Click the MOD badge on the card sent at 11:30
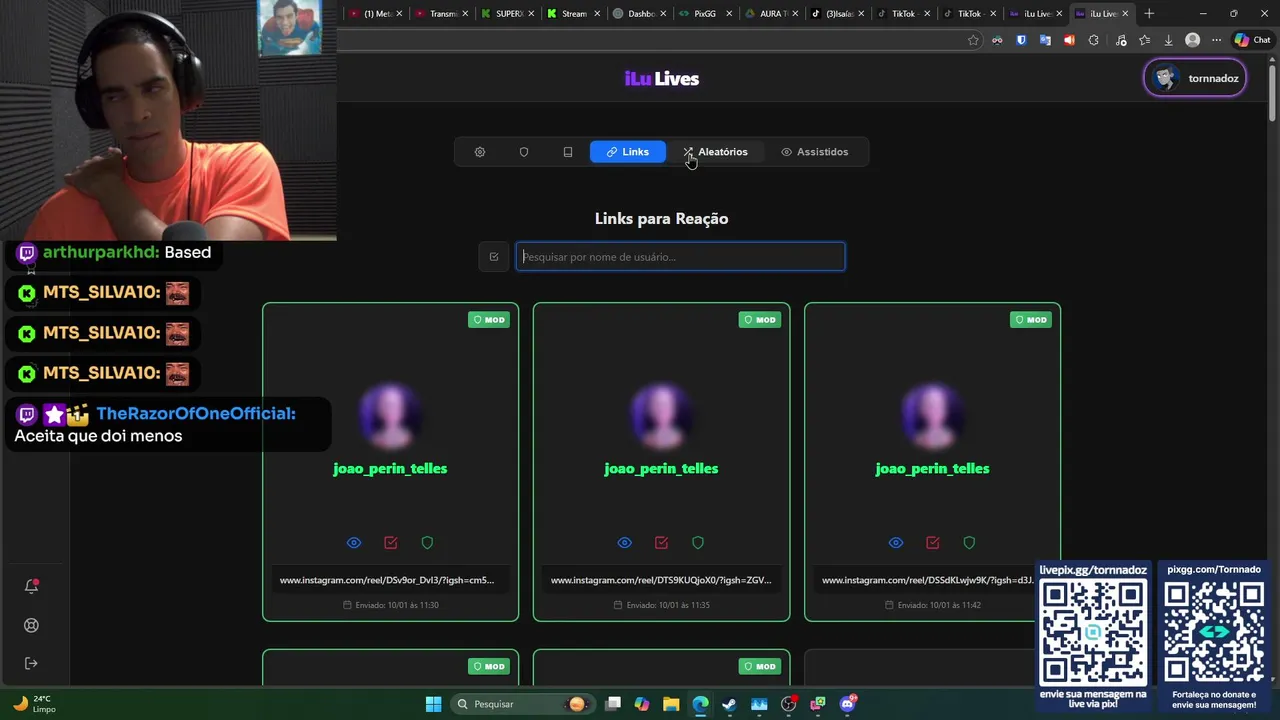 coord(489,320)
